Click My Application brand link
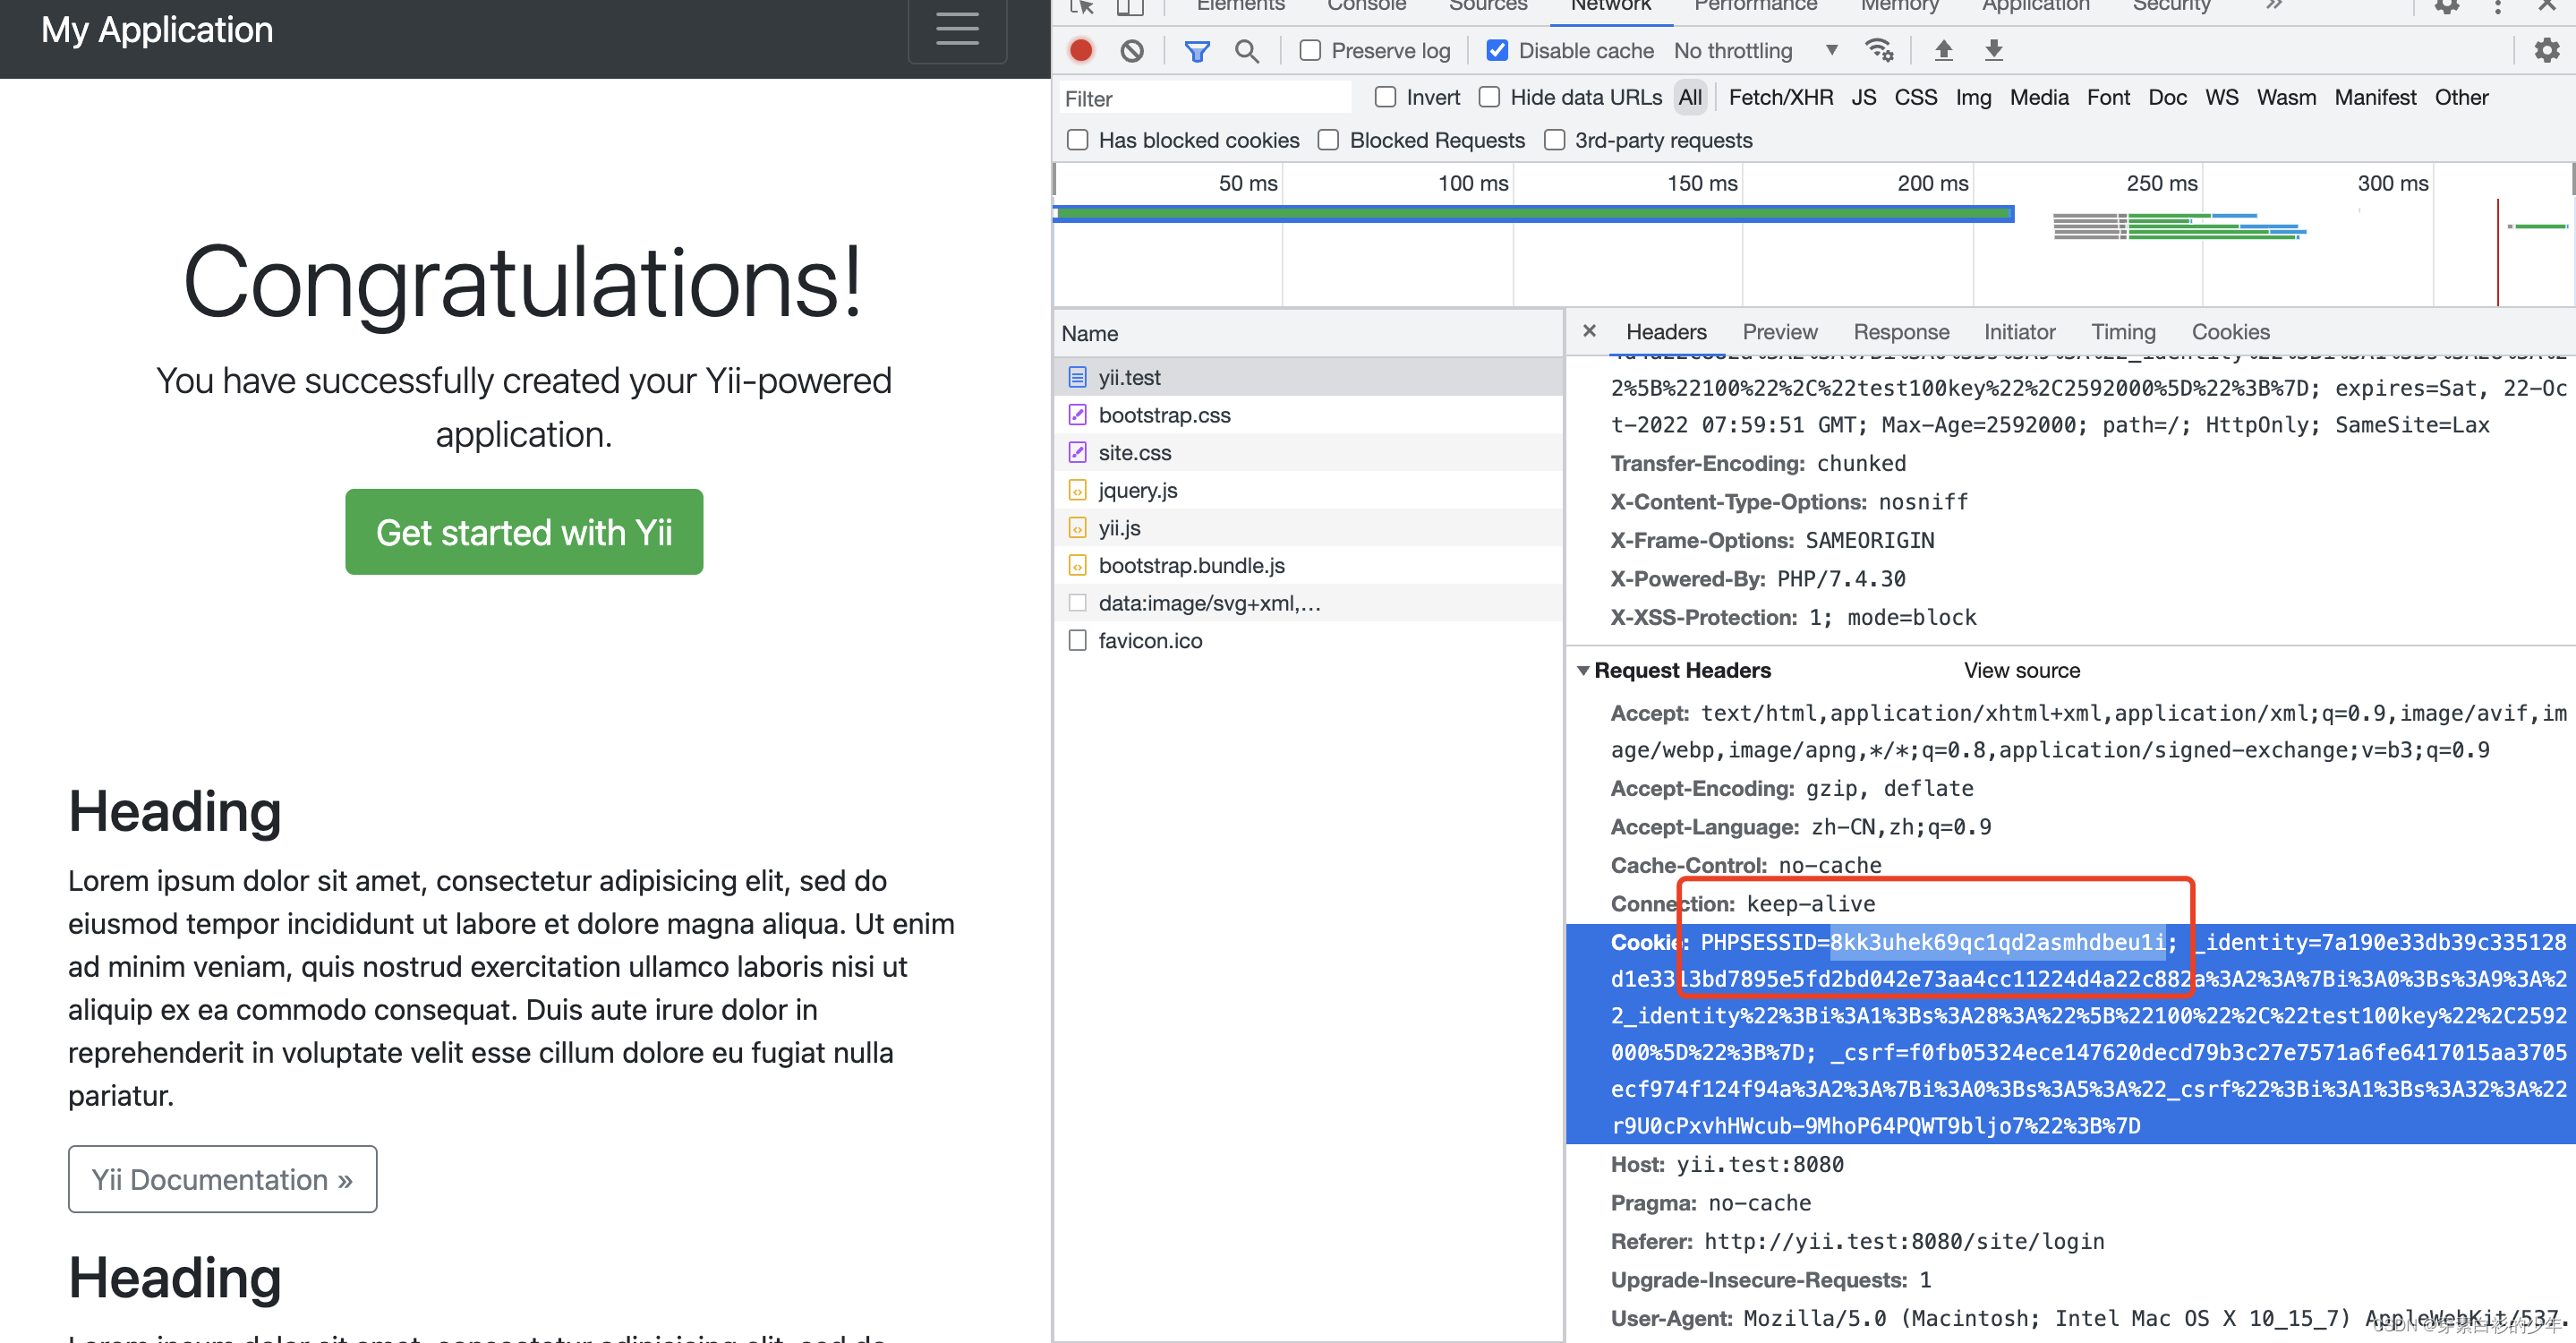Screen dimensions: 2576x1343 coord(157,29)
